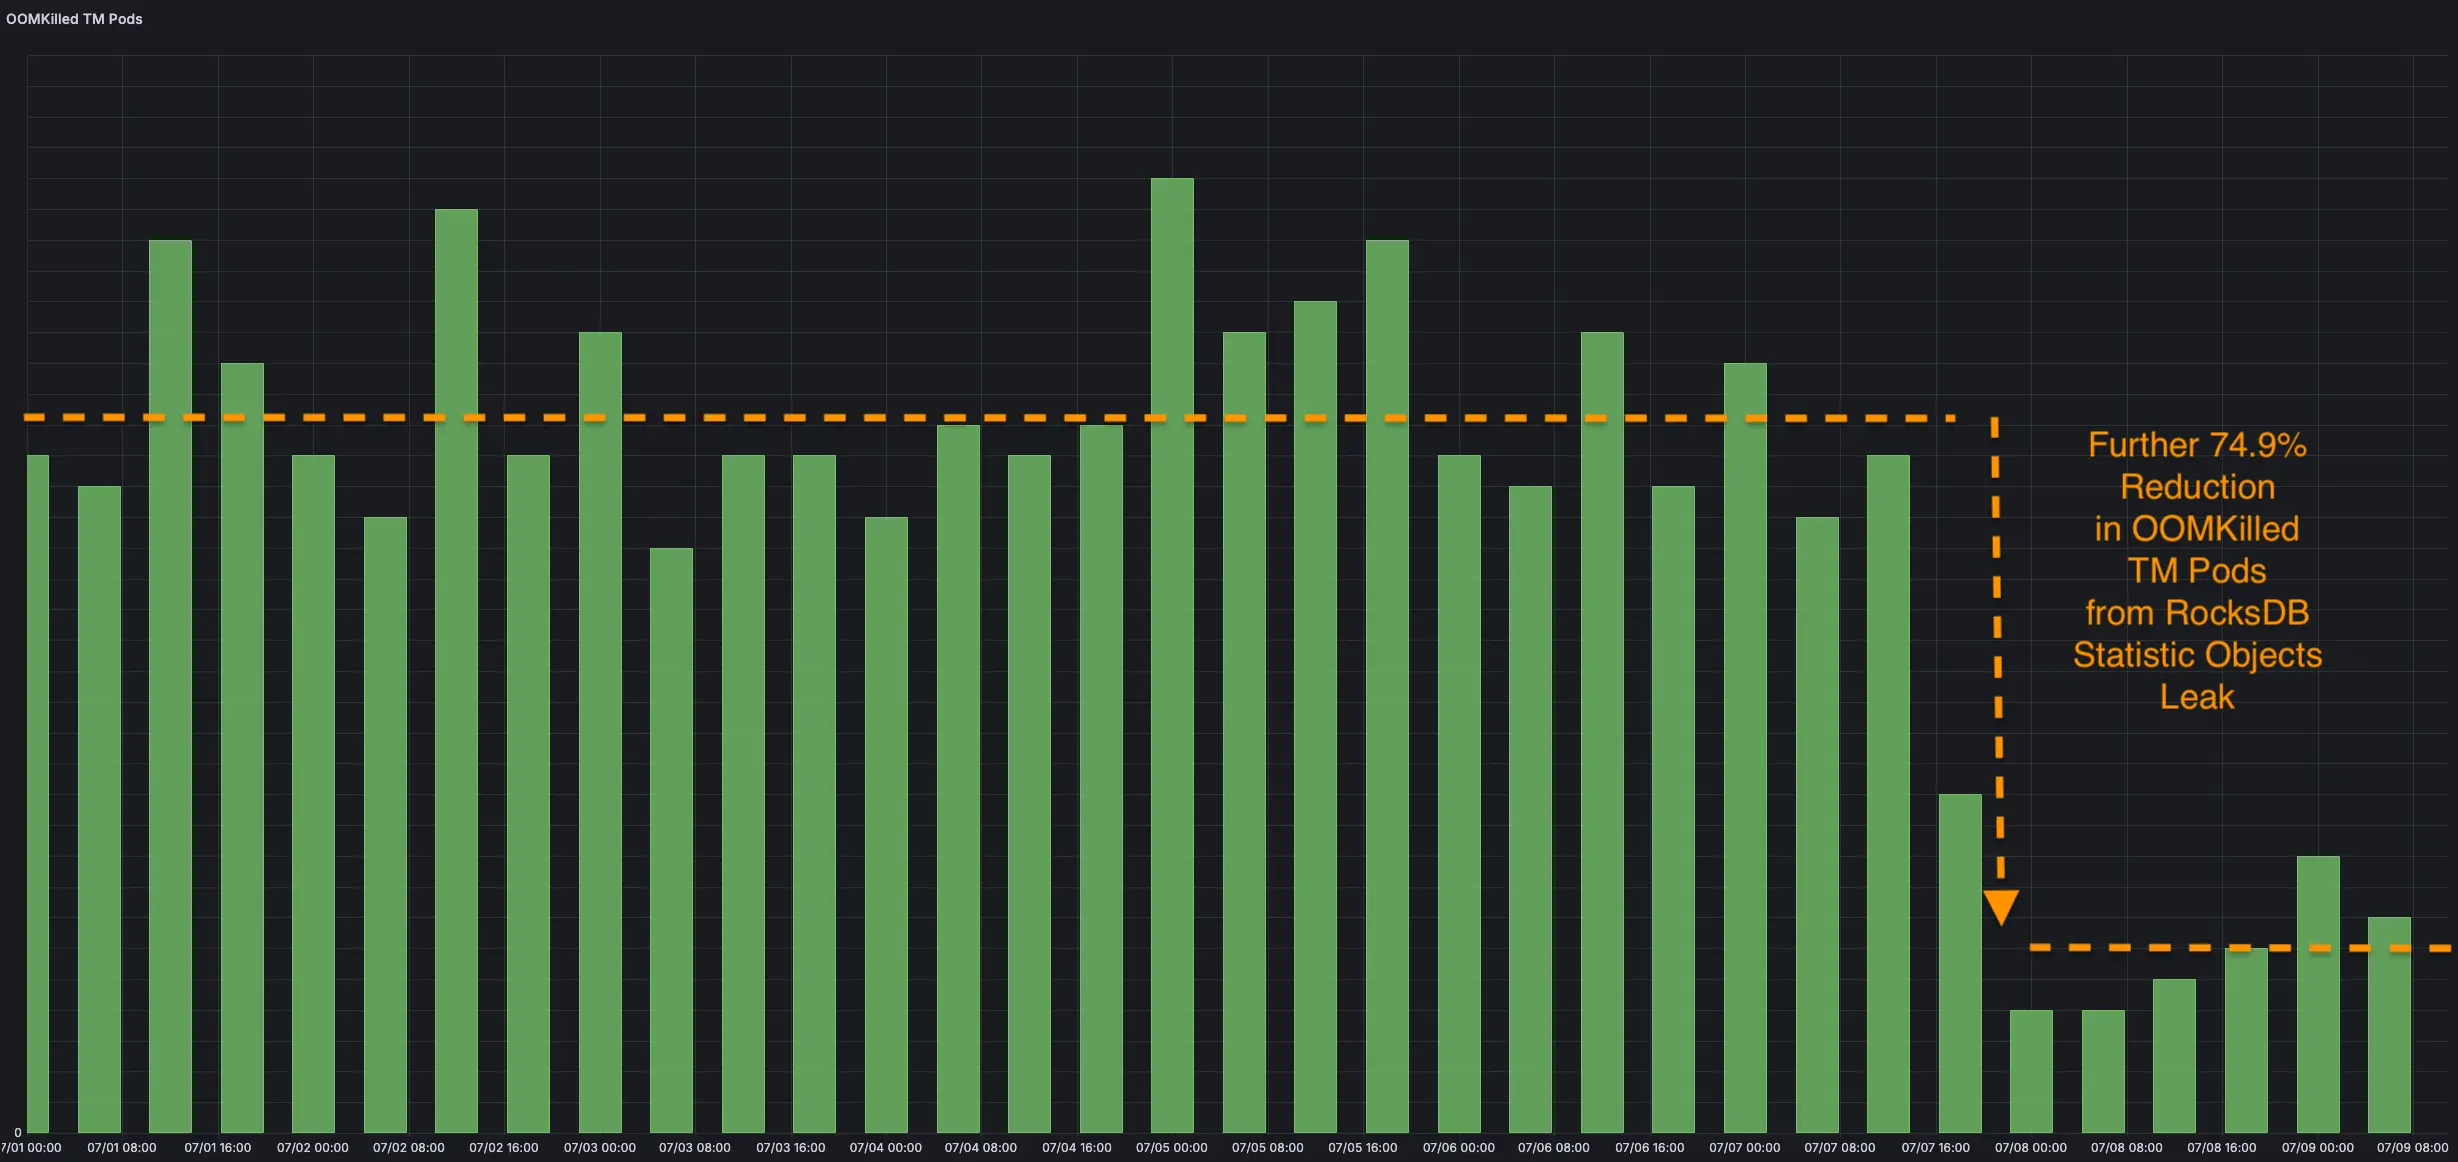Select bar between 07/06 08:00 and 07/06 16:00

[1602, 732]
